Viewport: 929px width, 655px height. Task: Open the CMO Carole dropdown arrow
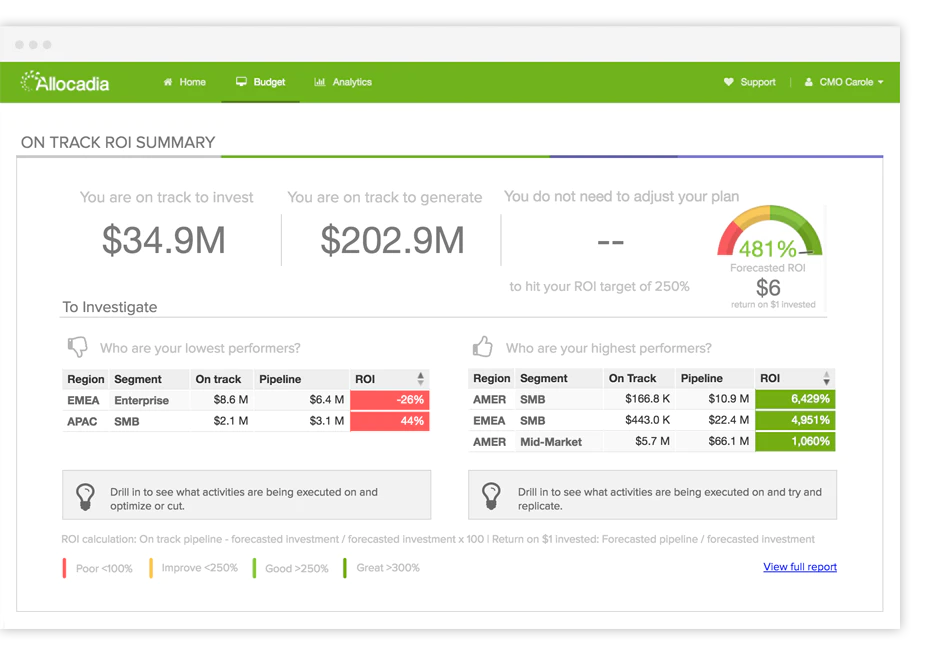click(881, 82)
